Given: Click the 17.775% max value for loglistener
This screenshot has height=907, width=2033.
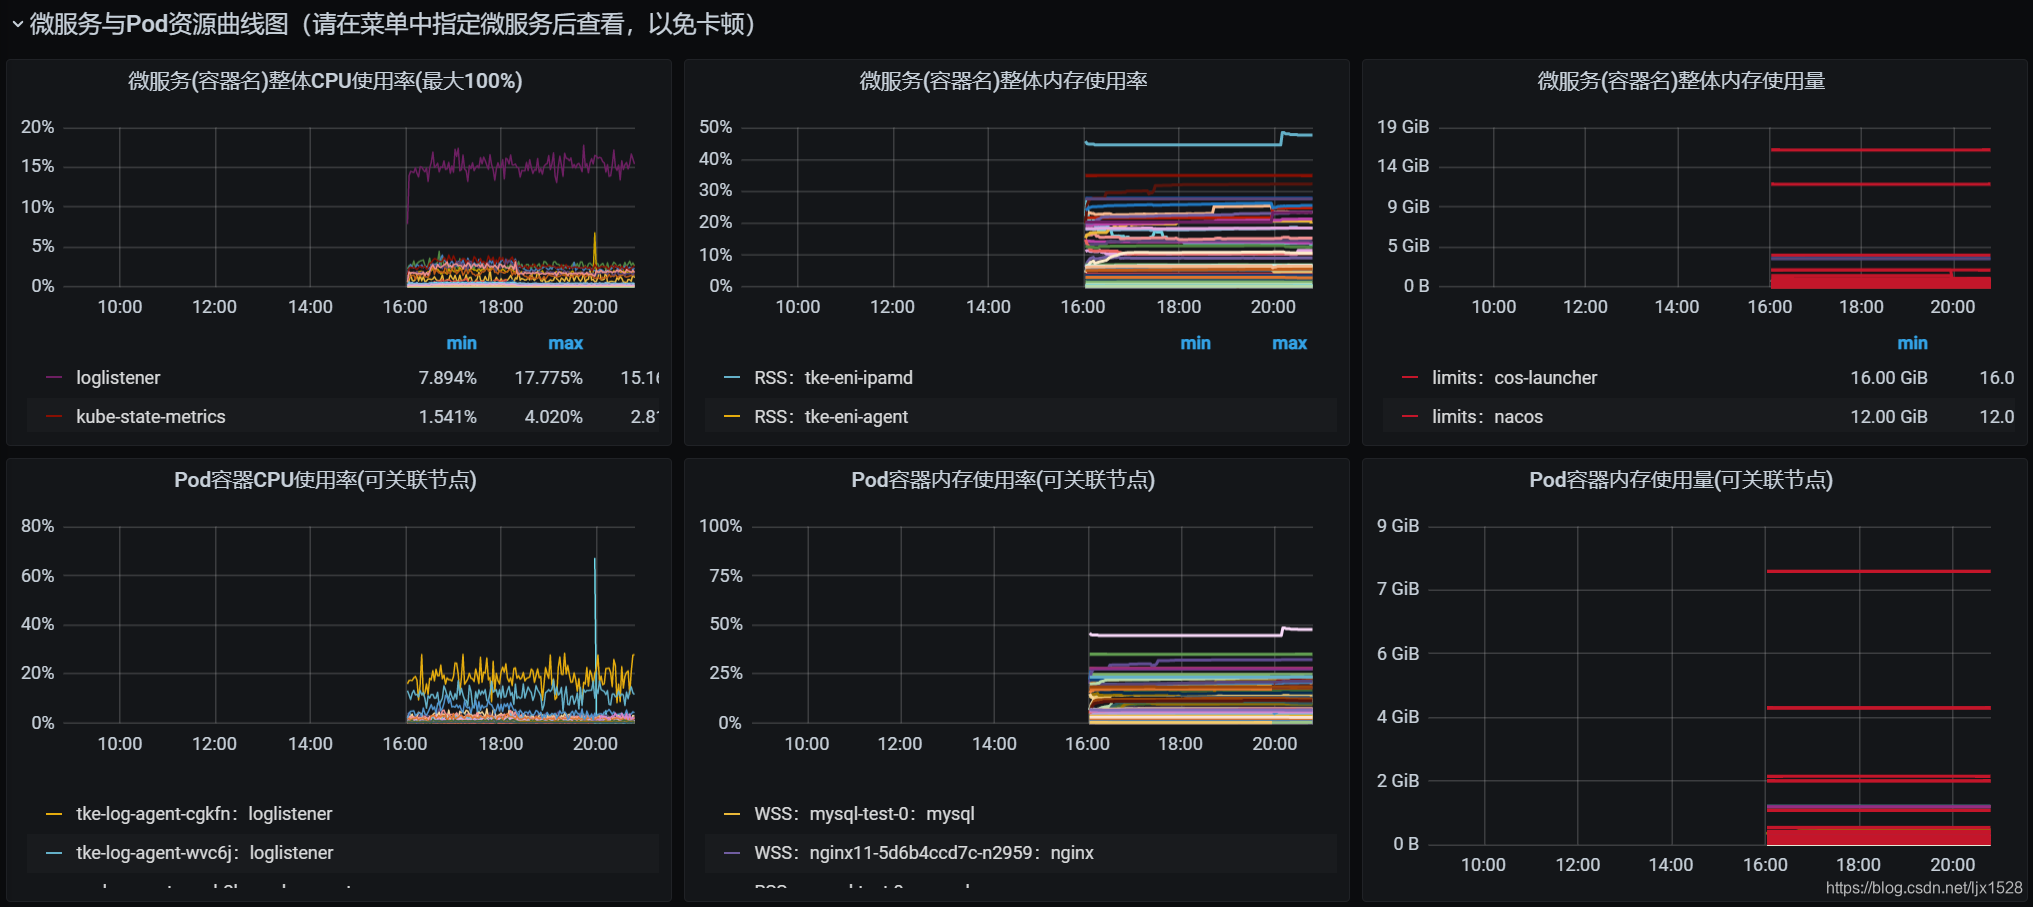Looking at the screenshot, I should coord(548,378).
